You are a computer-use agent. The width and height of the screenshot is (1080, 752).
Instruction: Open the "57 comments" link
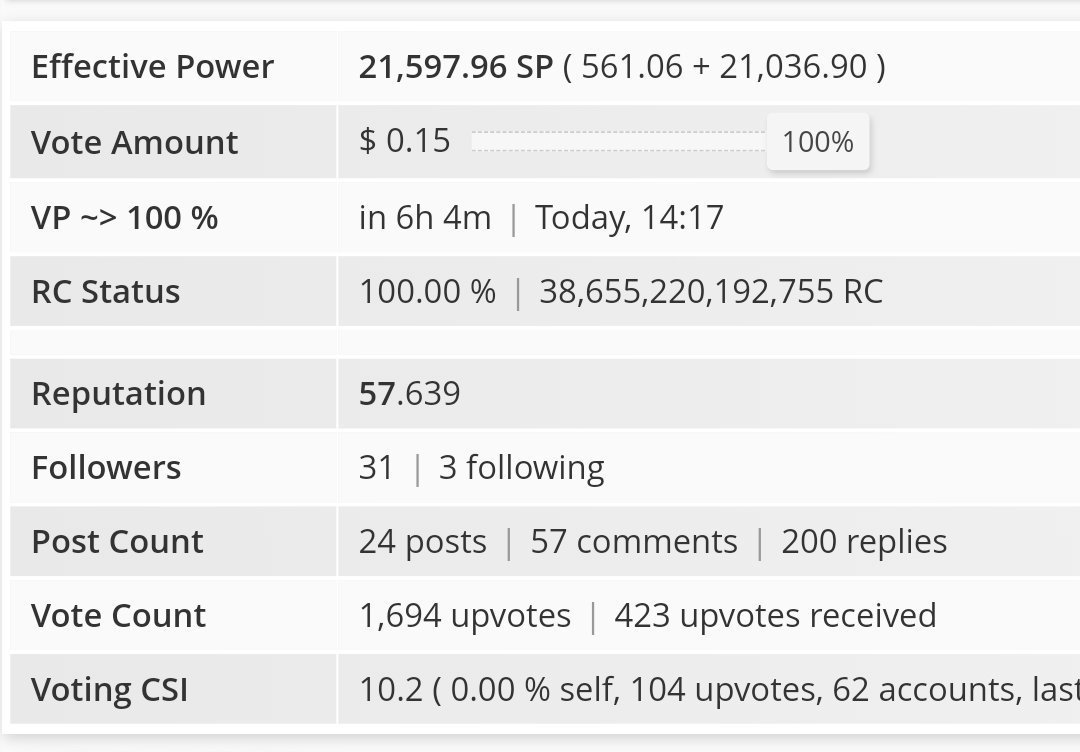[634, 542]
